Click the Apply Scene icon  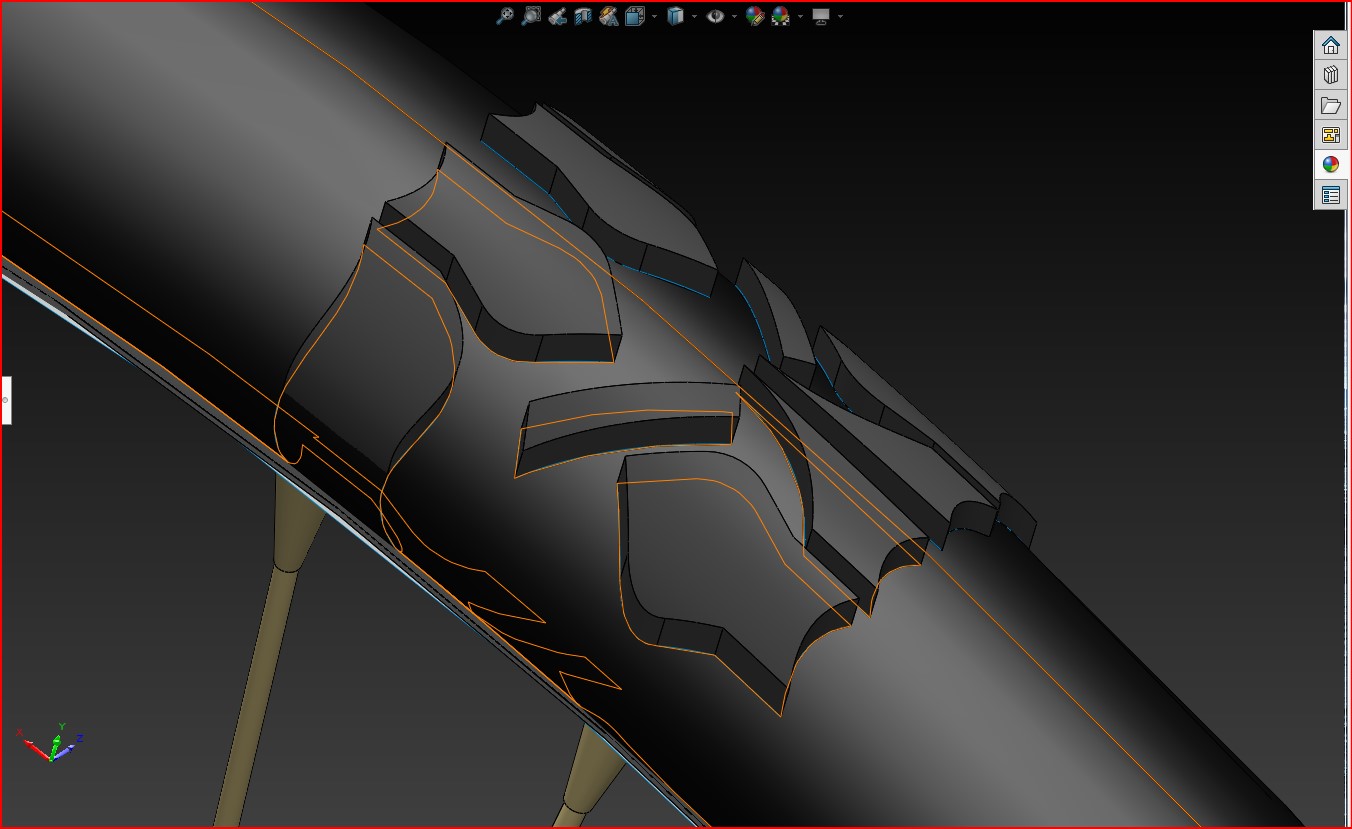tap(780, 16)
